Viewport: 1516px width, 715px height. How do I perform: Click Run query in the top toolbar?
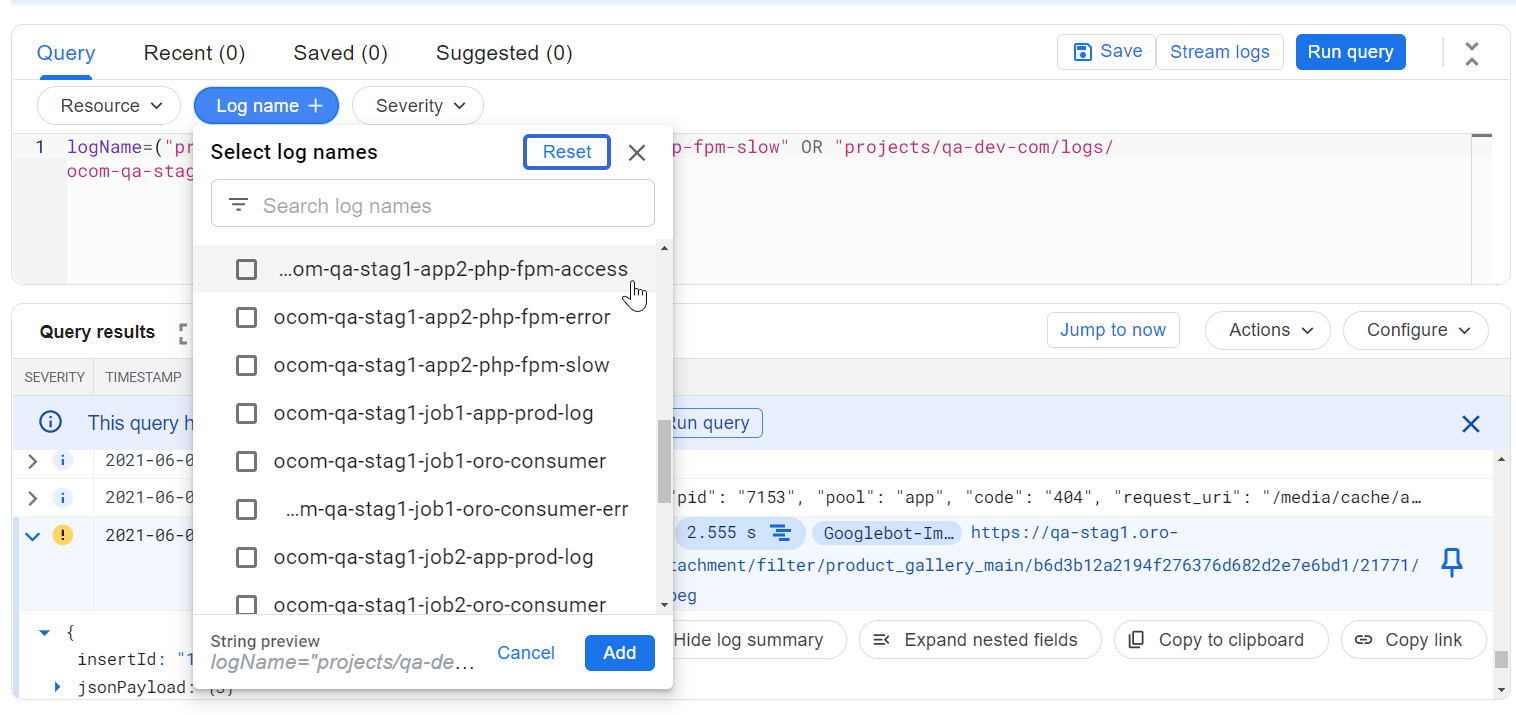click(1350, 52)
